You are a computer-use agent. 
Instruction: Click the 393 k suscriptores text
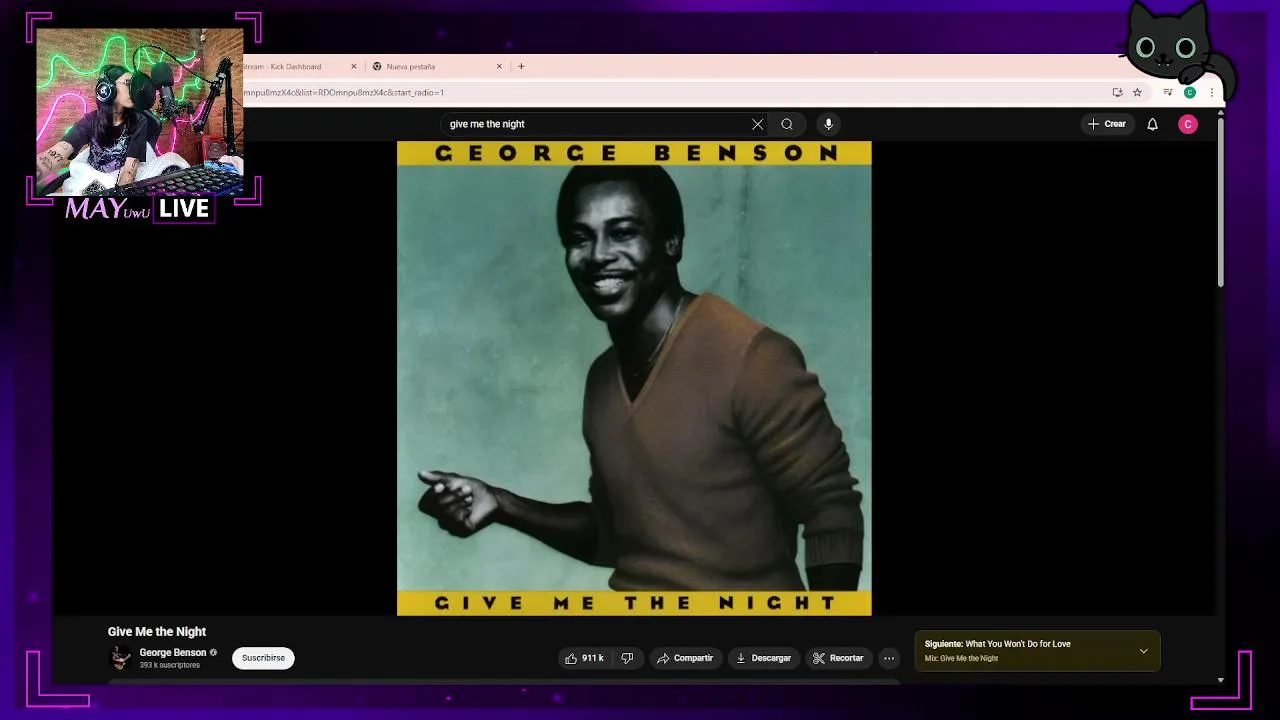tap(170, 665)
